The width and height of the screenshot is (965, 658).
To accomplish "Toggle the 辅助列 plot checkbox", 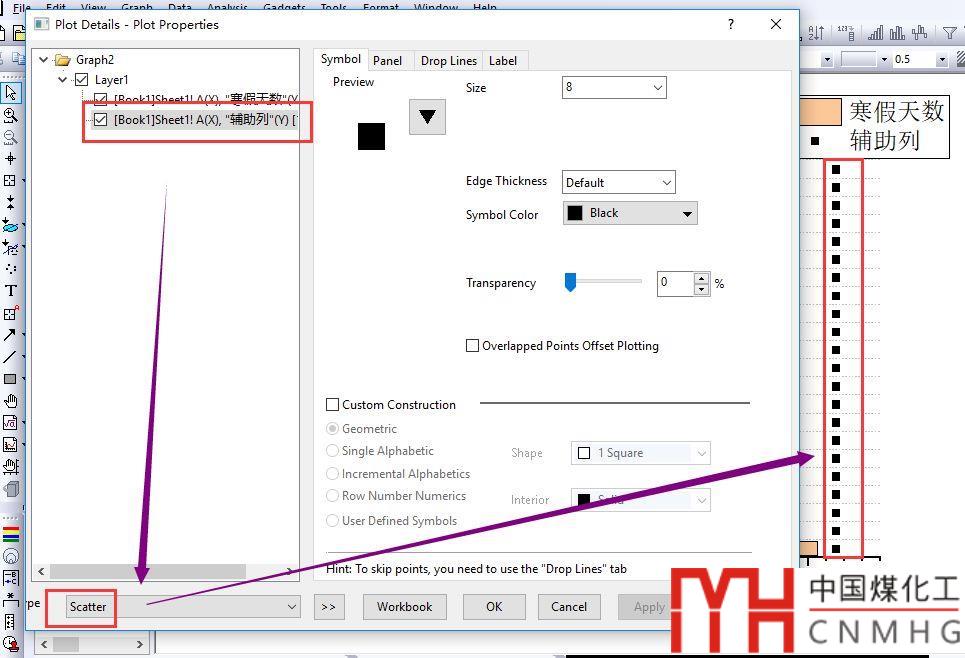I will point(100,119).
